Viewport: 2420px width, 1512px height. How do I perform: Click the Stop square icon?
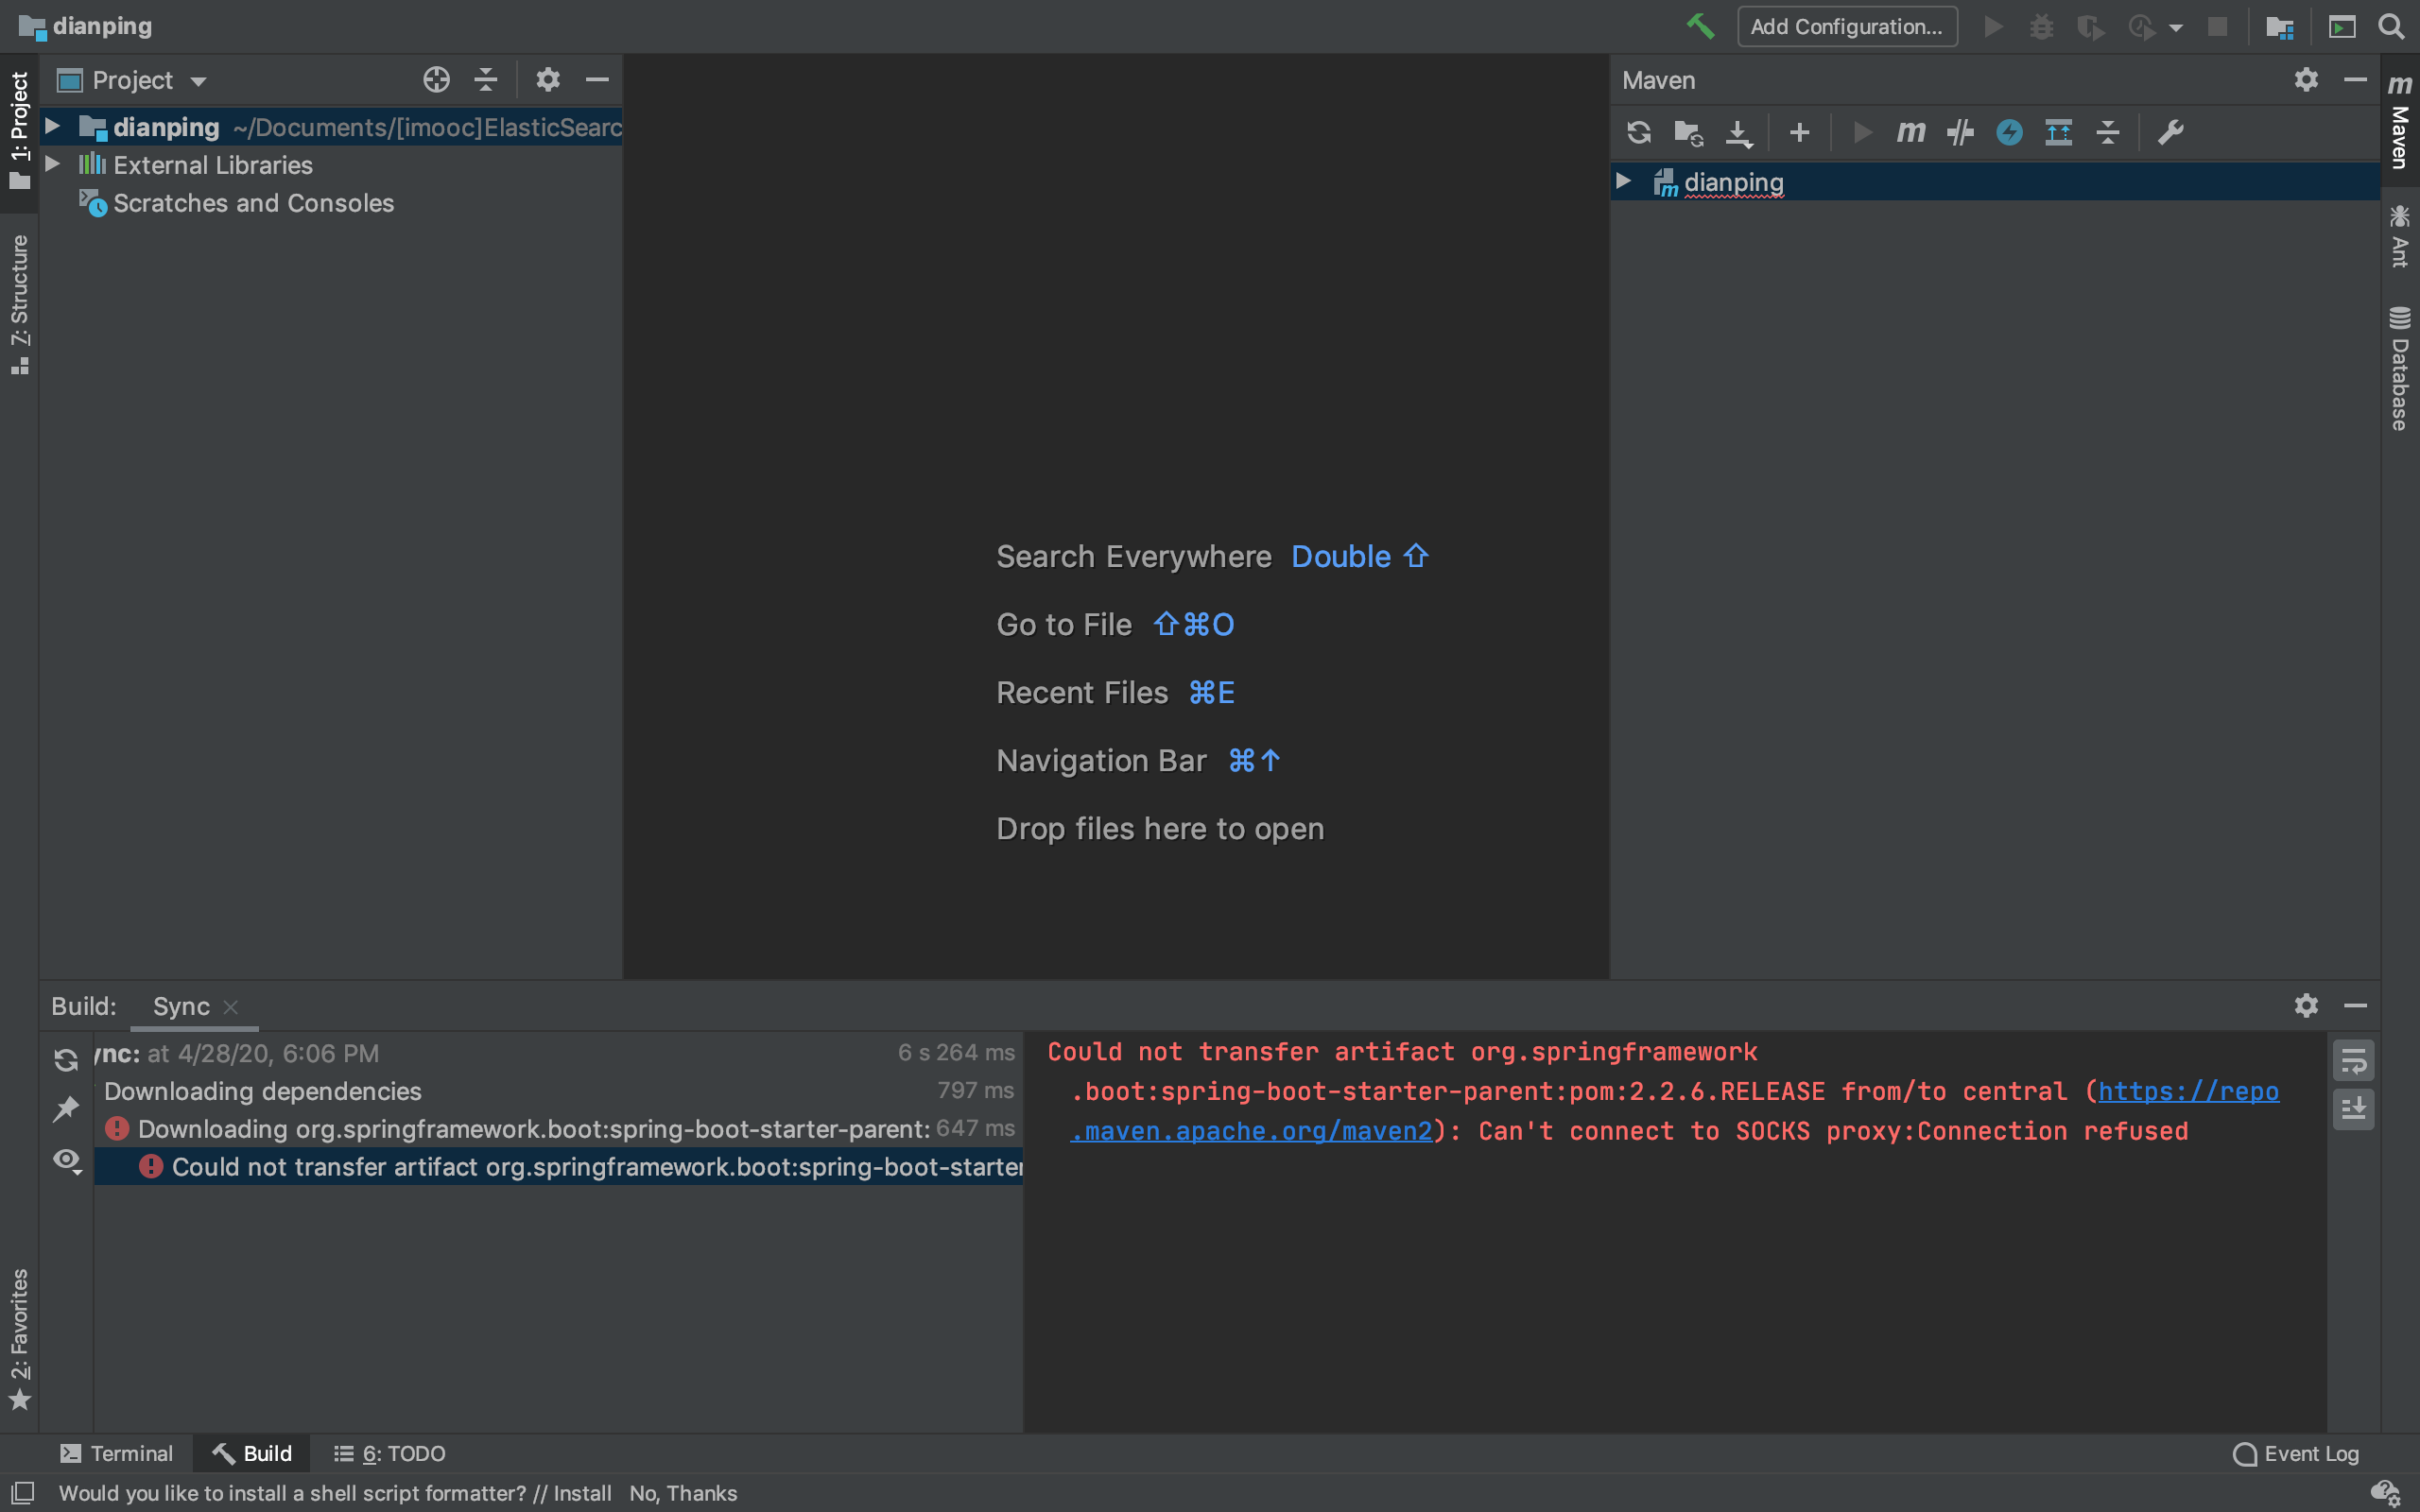pos(2217,27)
